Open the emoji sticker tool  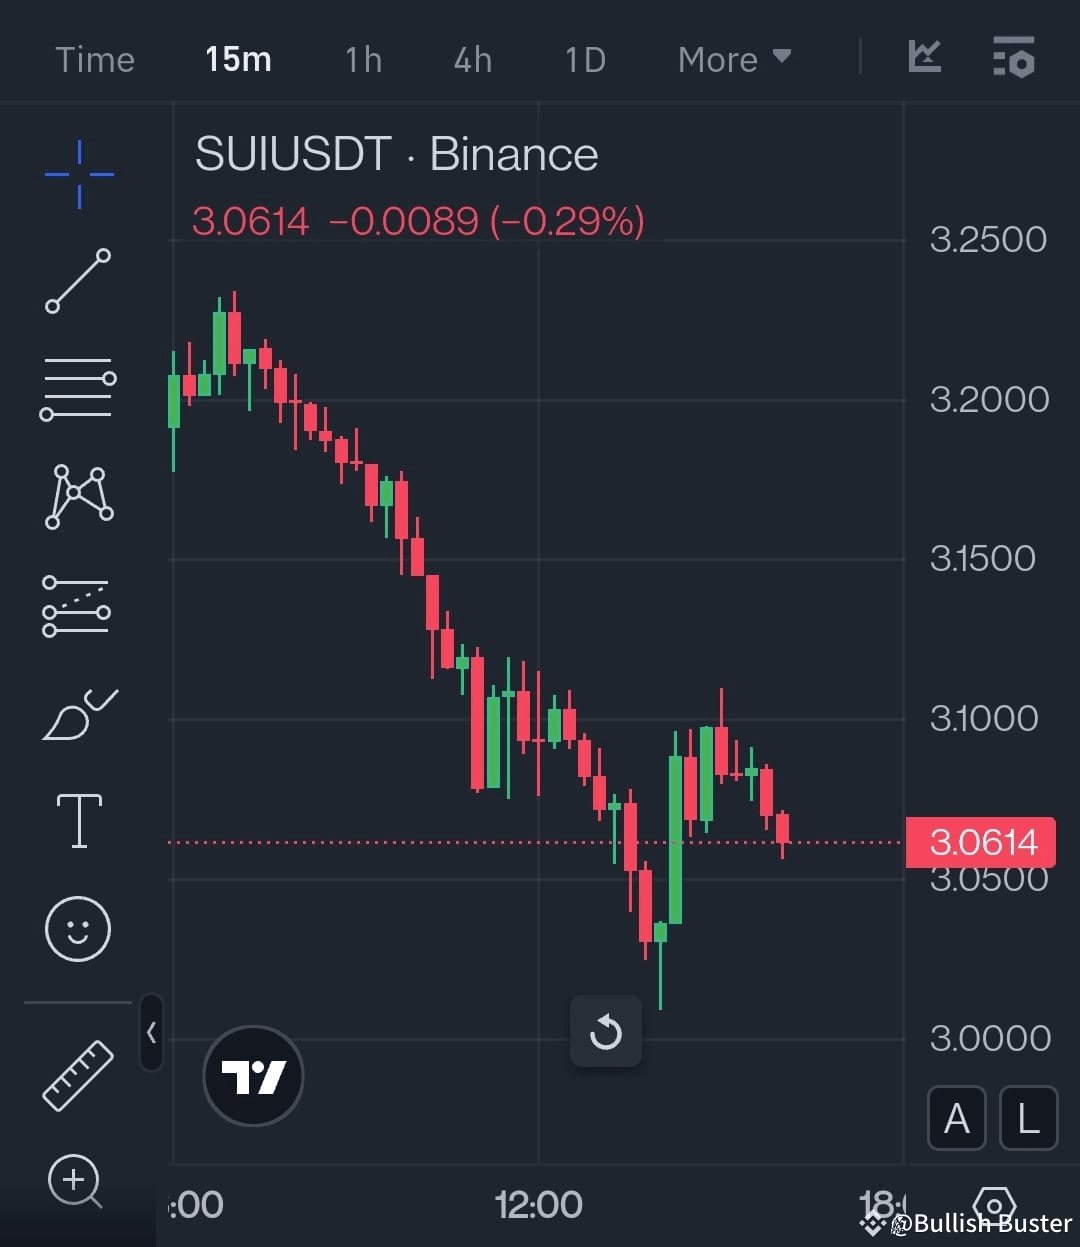coord(77,929)
